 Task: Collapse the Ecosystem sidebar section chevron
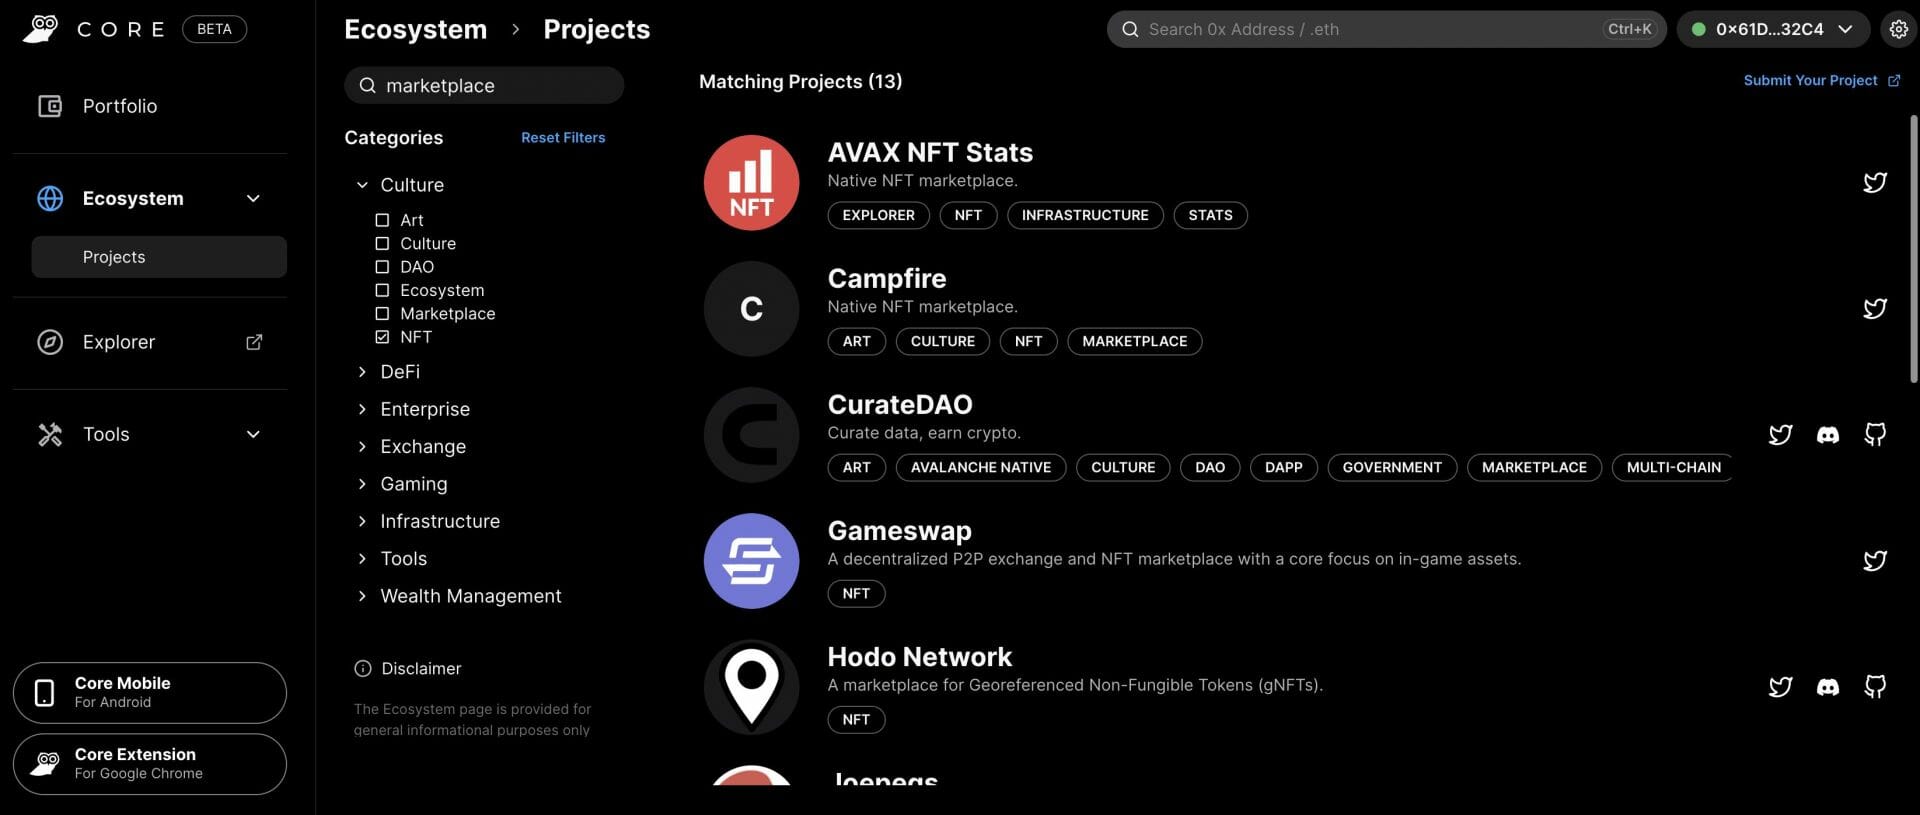[x=253, y=198]
